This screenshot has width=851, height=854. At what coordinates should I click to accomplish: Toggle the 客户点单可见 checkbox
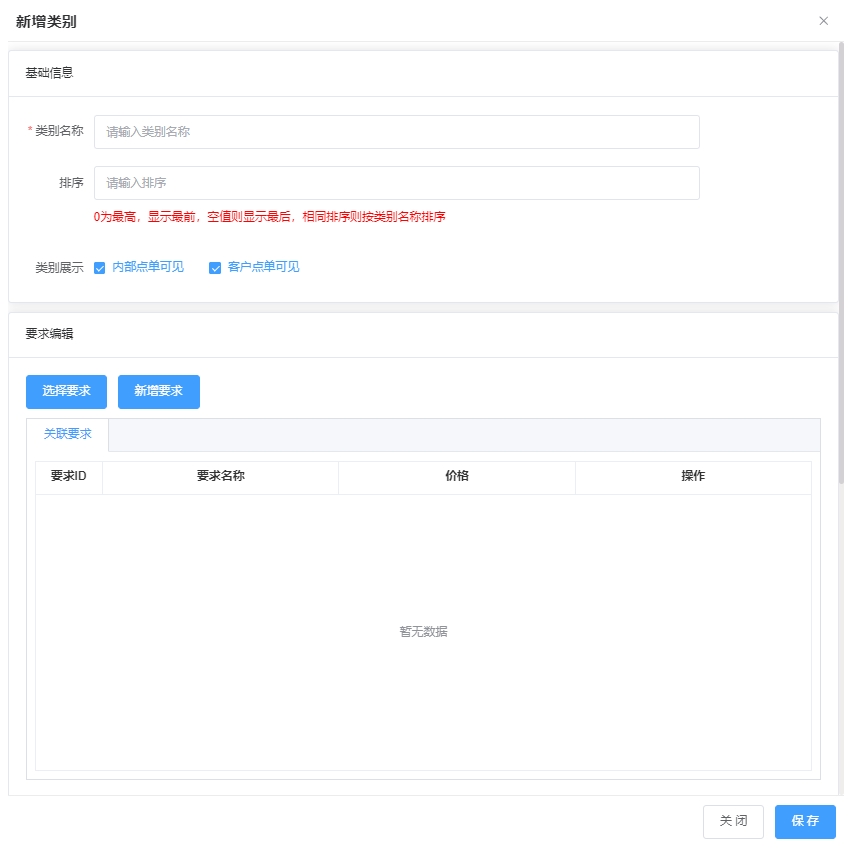[215, 268]
